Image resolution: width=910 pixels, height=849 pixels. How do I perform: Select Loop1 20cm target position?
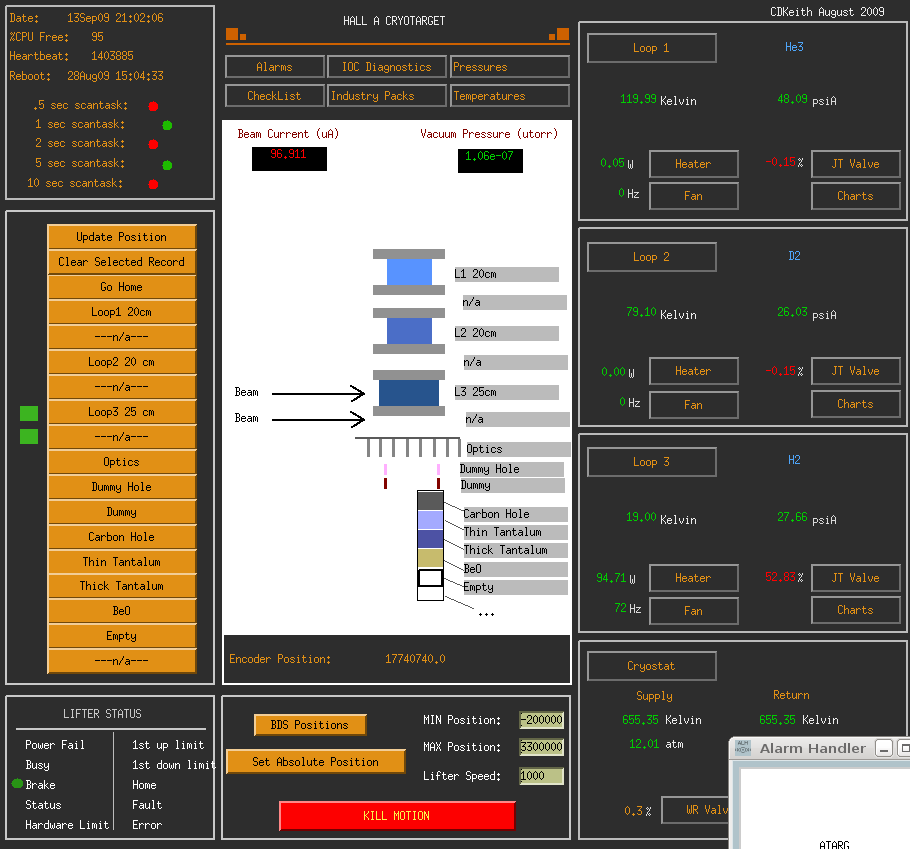[x=122, y=312]
